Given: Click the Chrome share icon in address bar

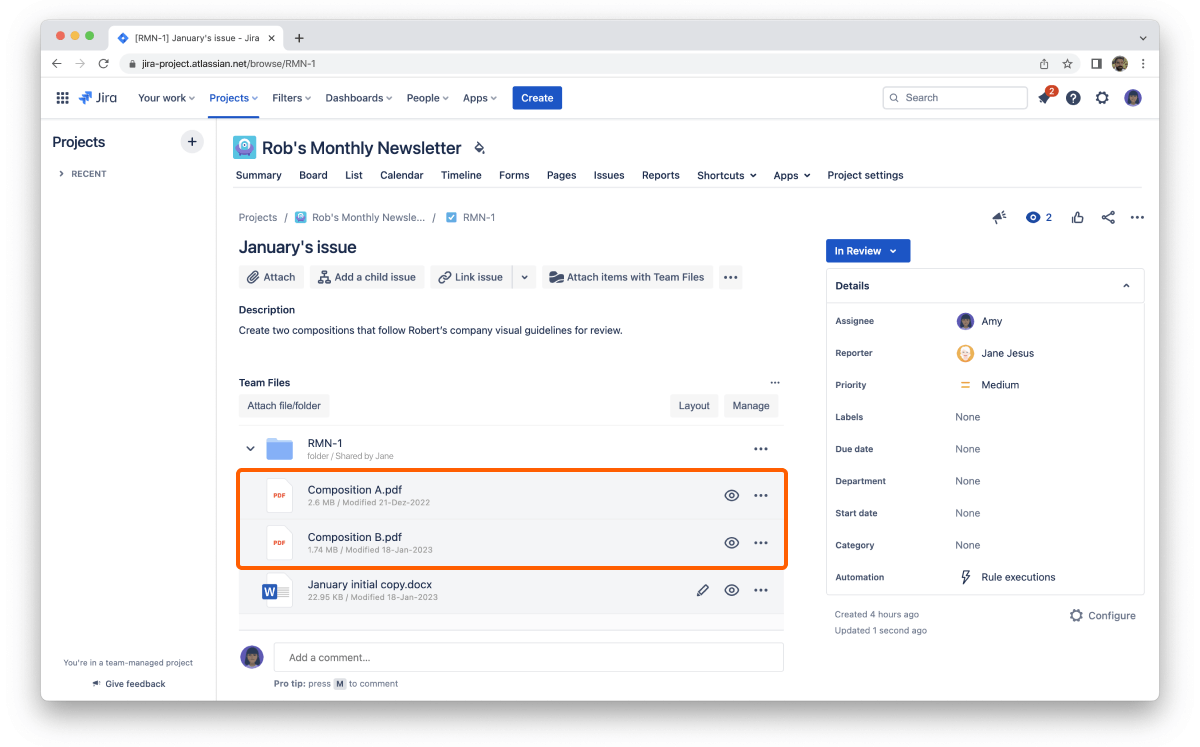Looking at the screenshot, I should (x=1044, y=63).
